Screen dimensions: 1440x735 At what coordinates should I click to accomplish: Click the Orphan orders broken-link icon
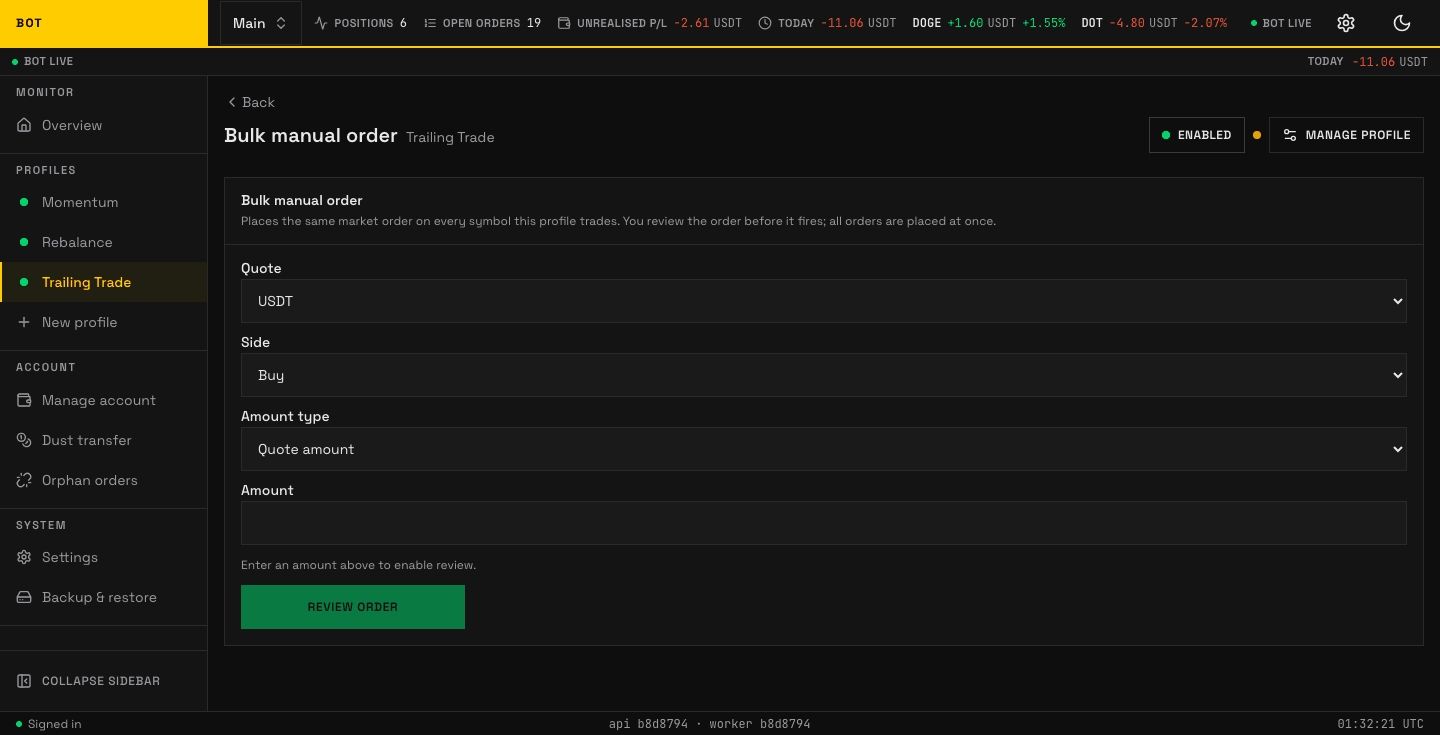tap(24, 480)
